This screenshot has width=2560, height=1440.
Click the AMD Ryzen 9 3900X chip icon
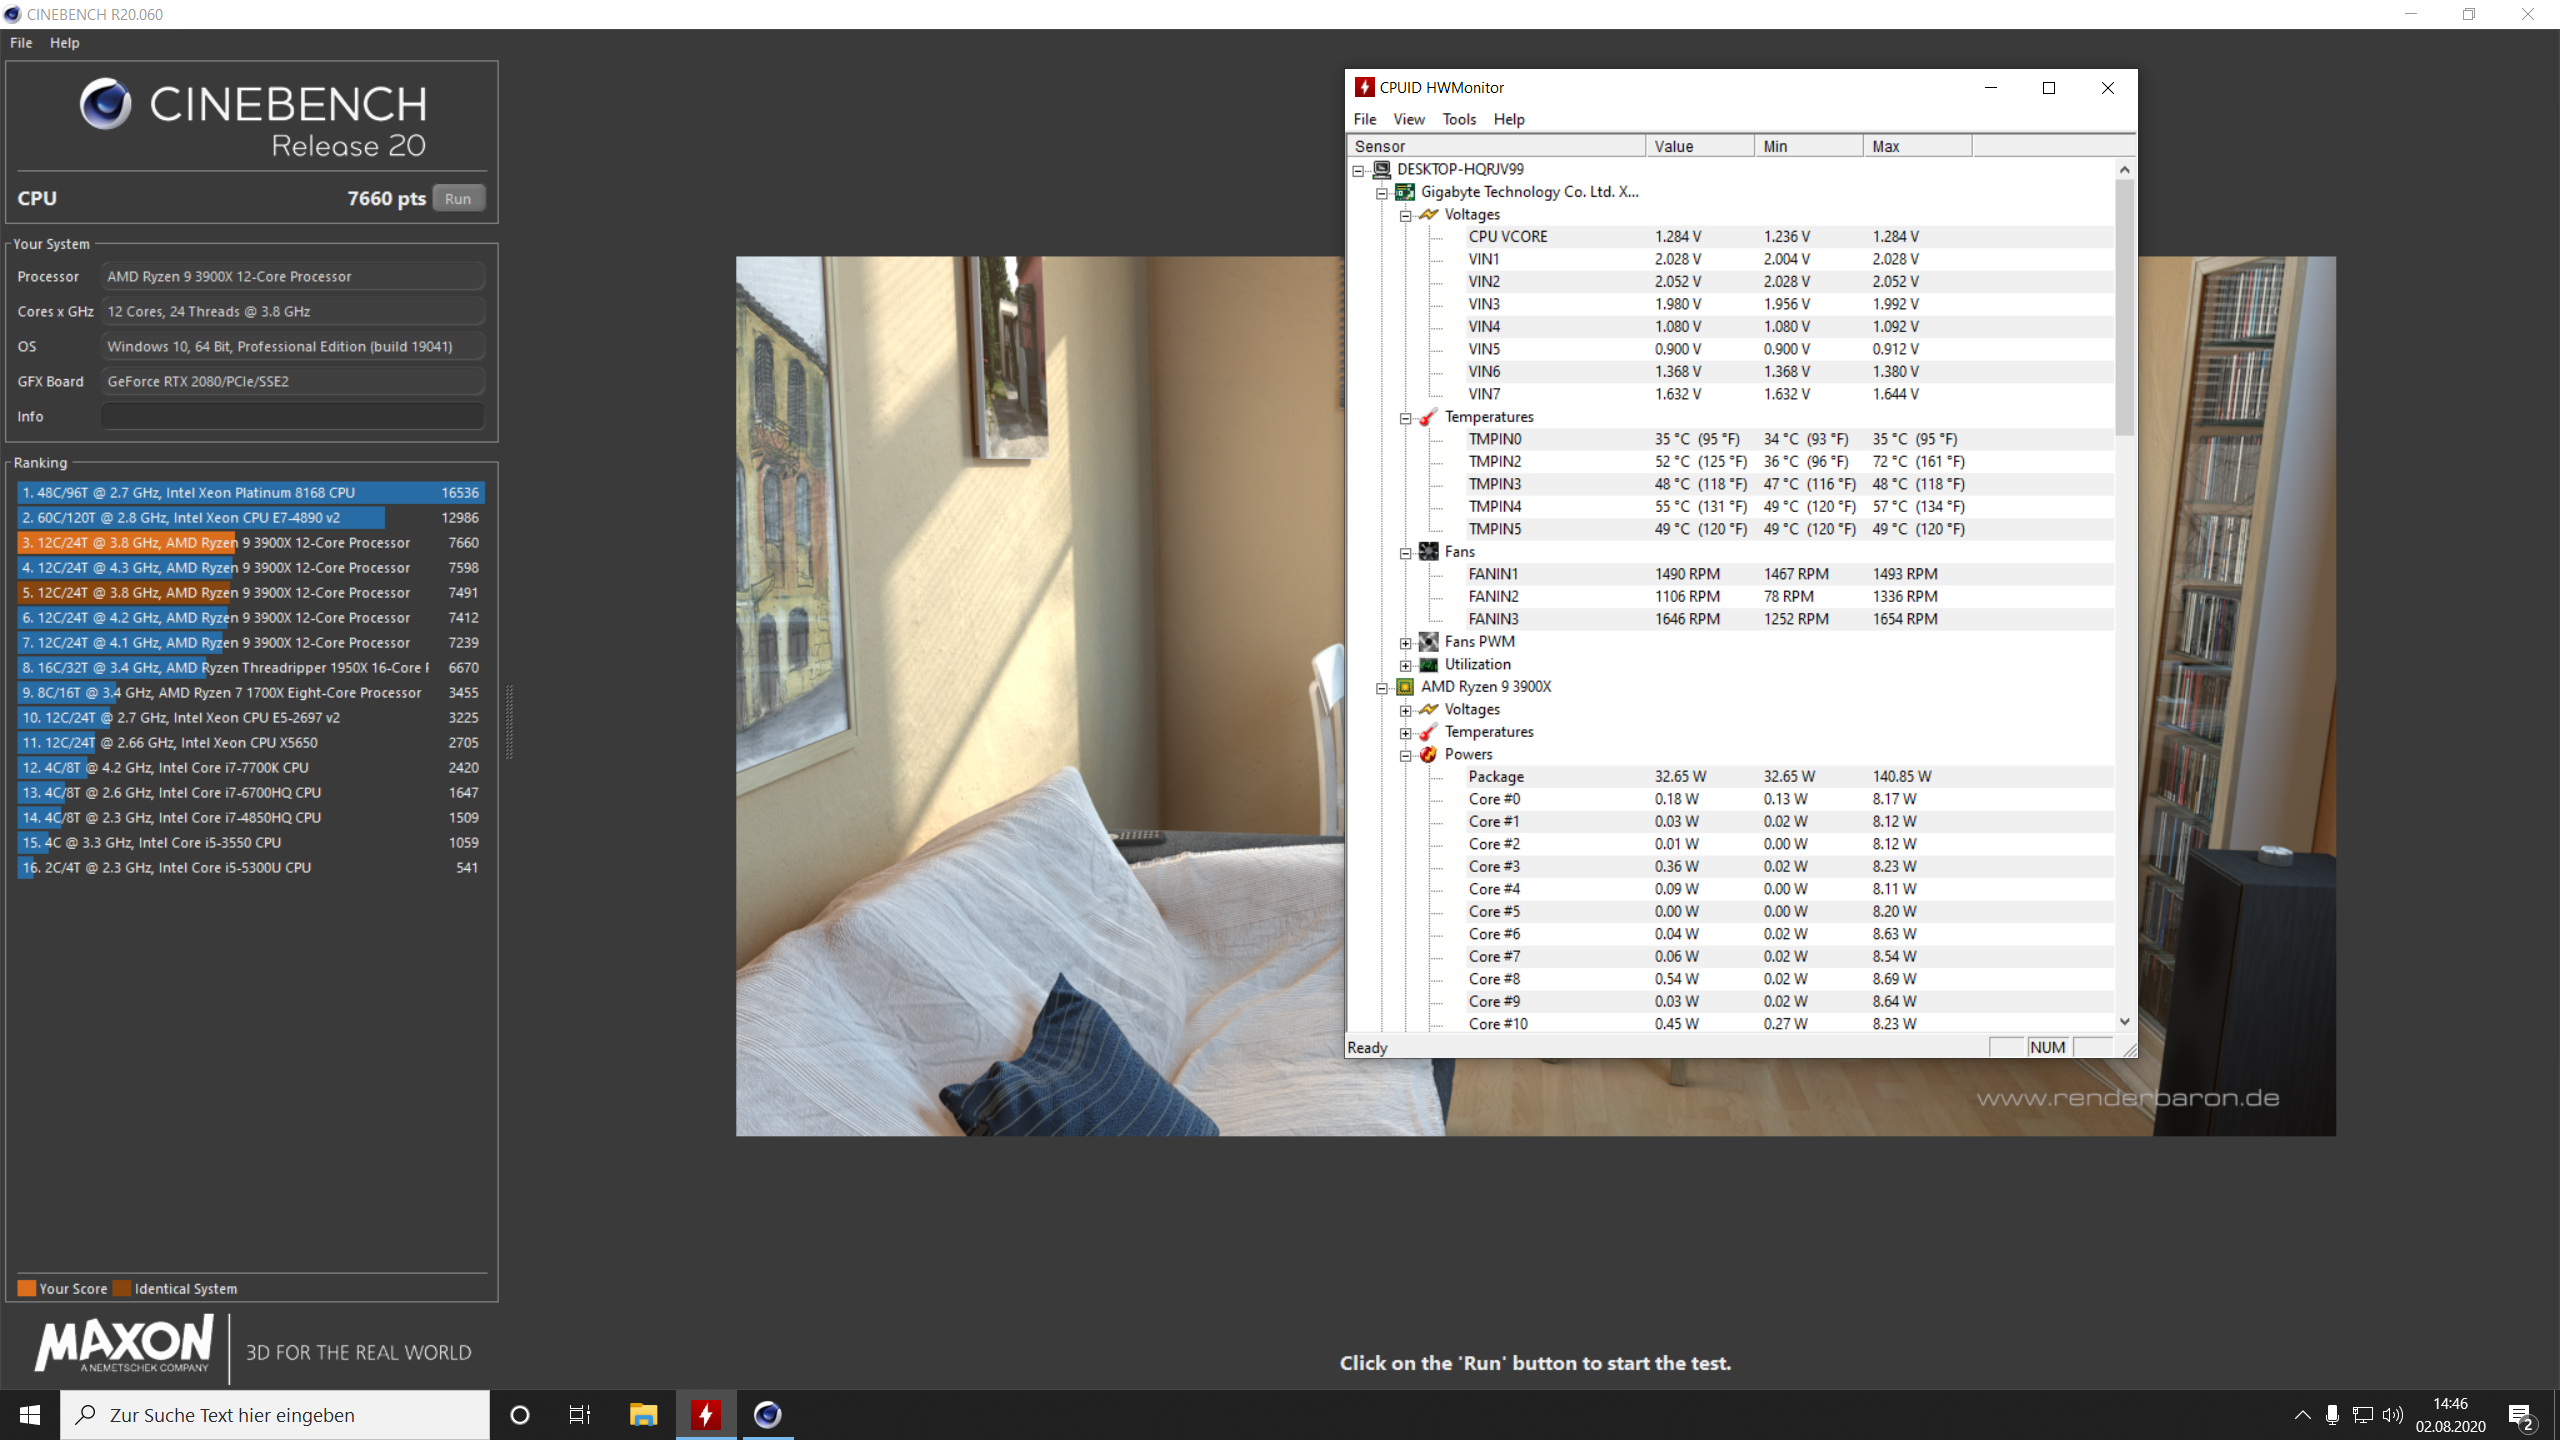pyautogui.click(x=1405, y=687)
